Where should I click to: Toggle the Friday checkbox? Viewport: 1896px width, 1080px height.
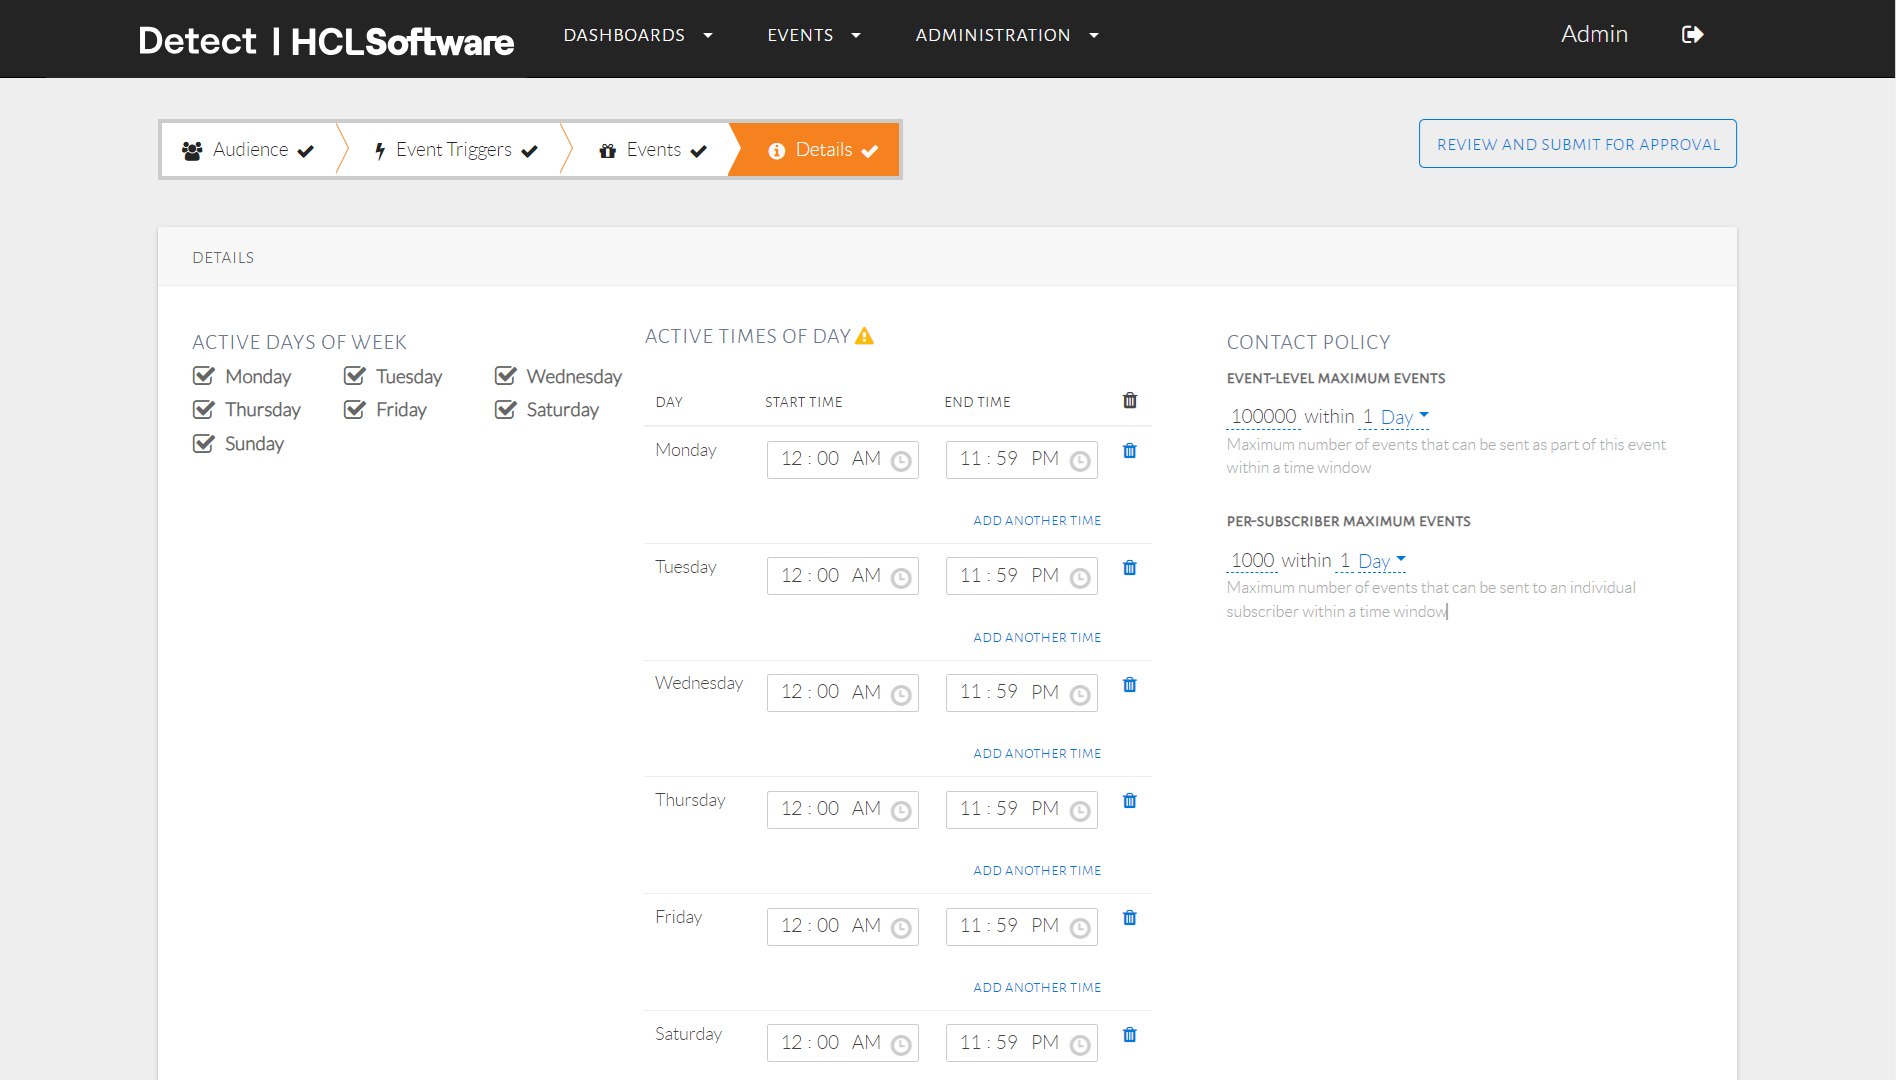coord(355,410)
